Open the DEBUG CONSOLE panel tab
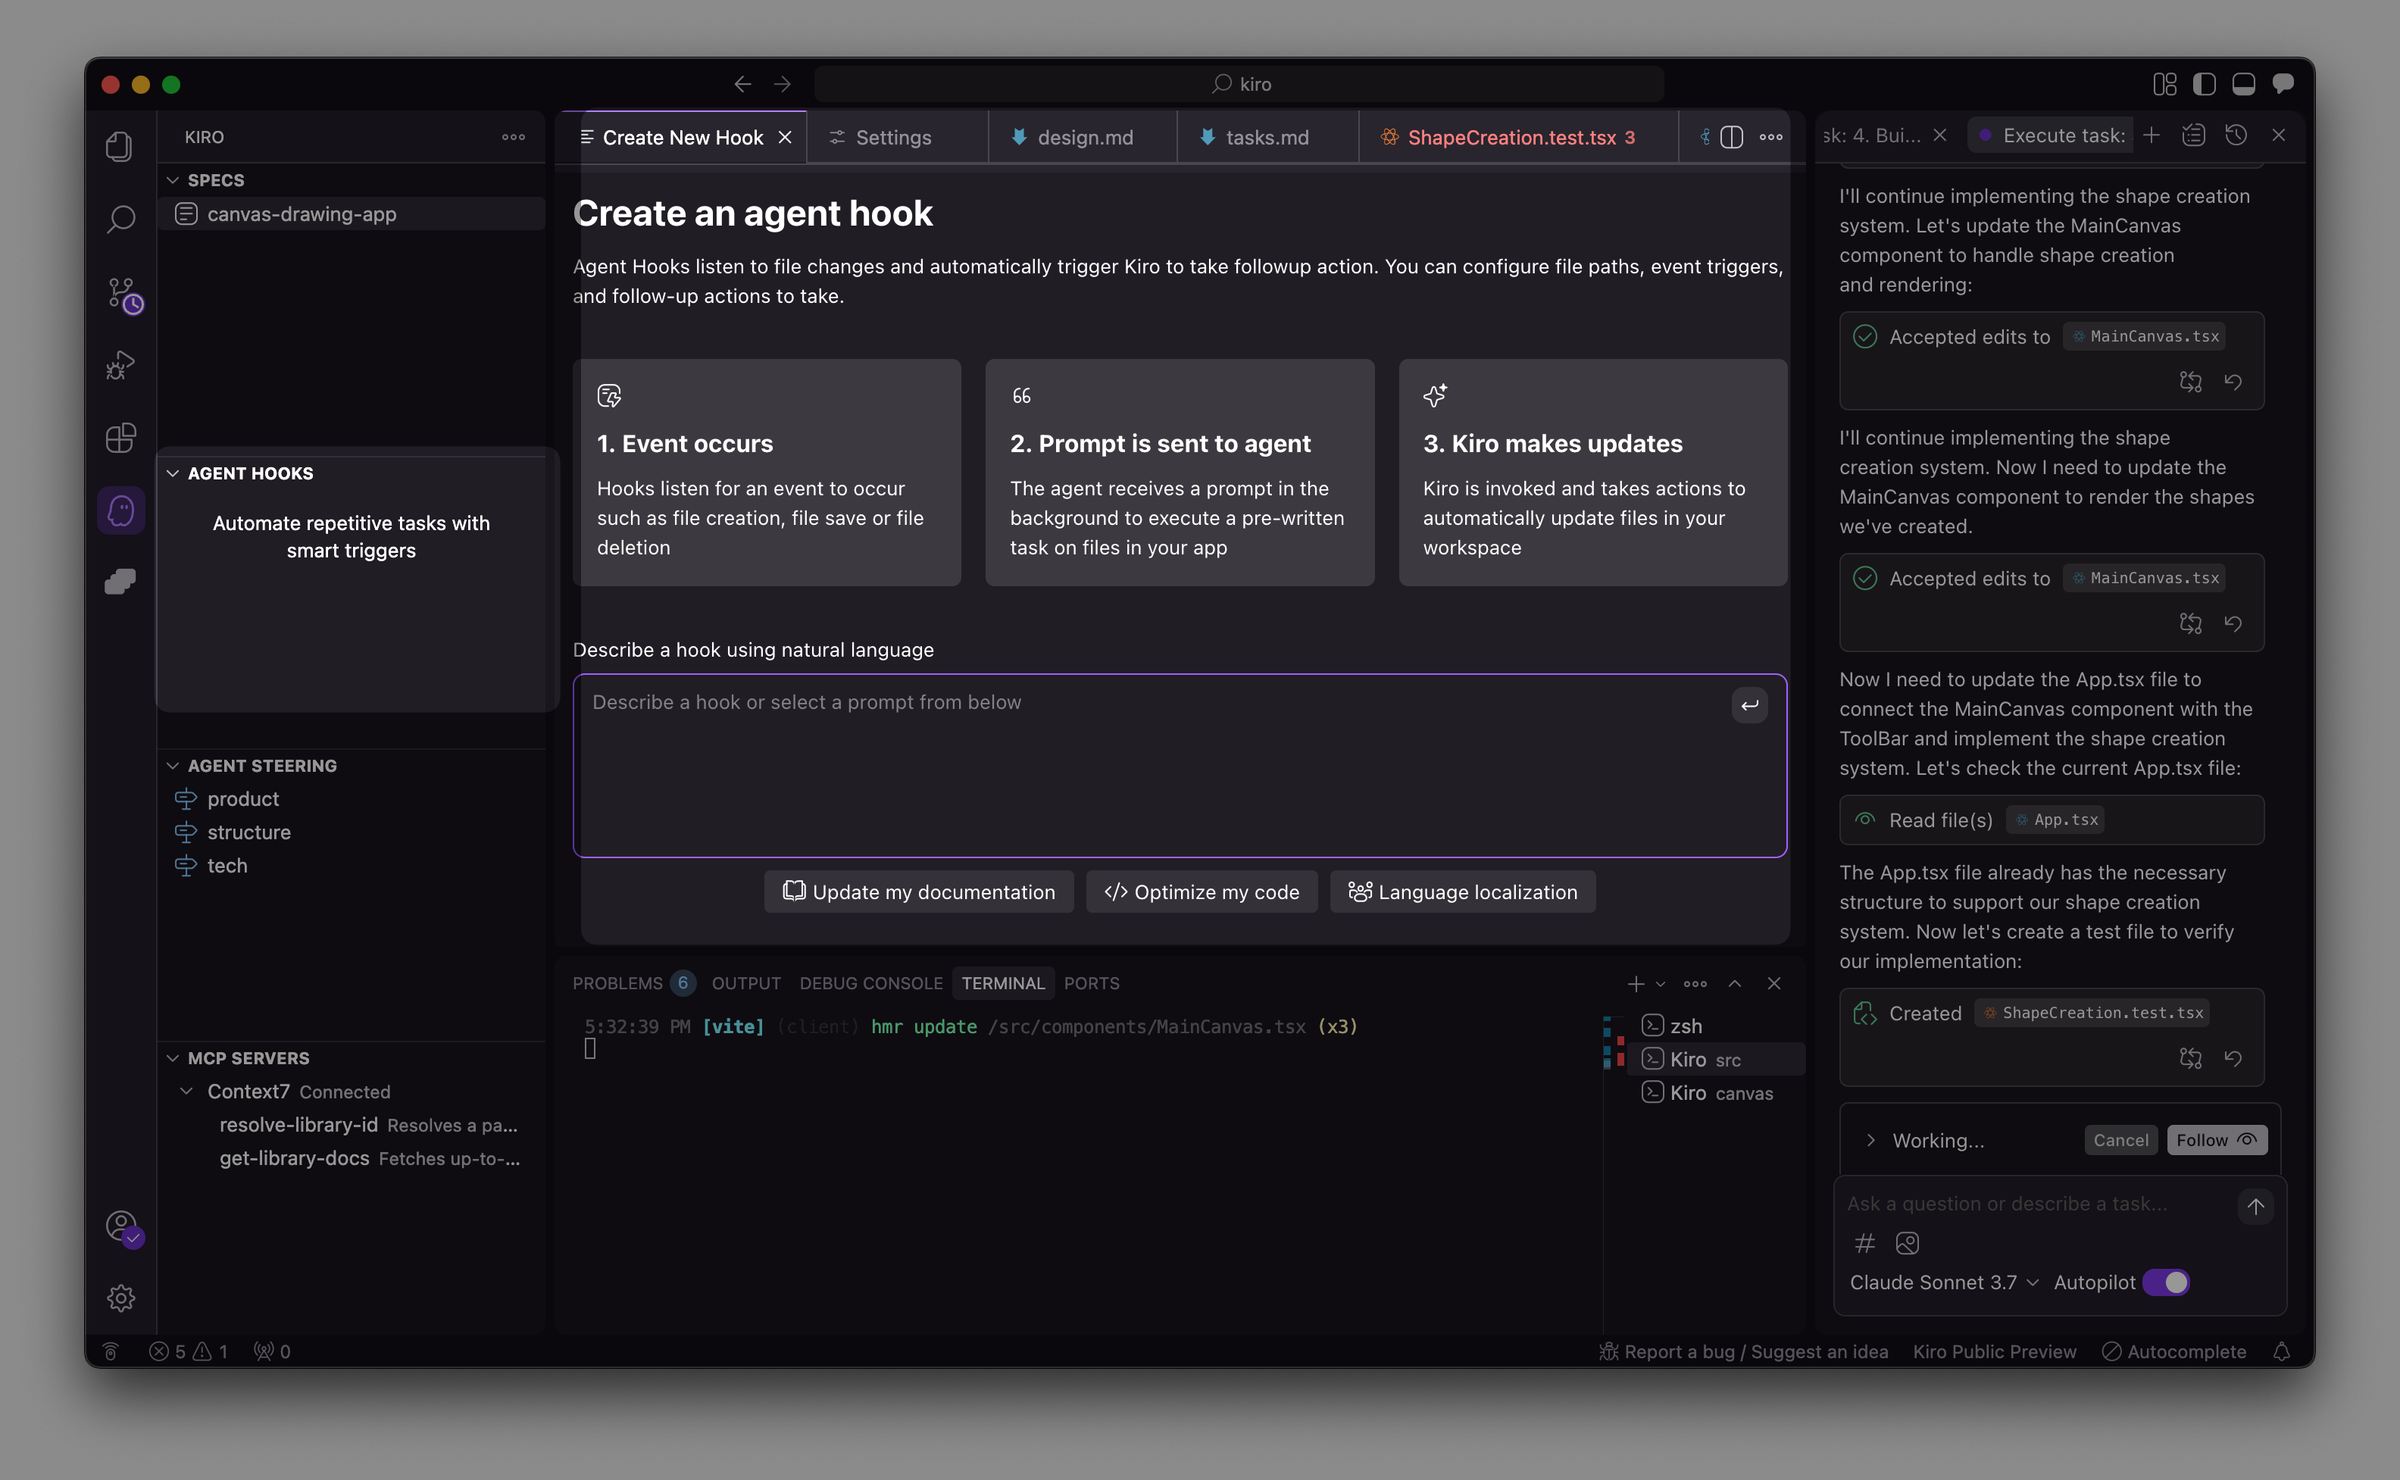This screenshot has width=2400, height=1480. 871,983
